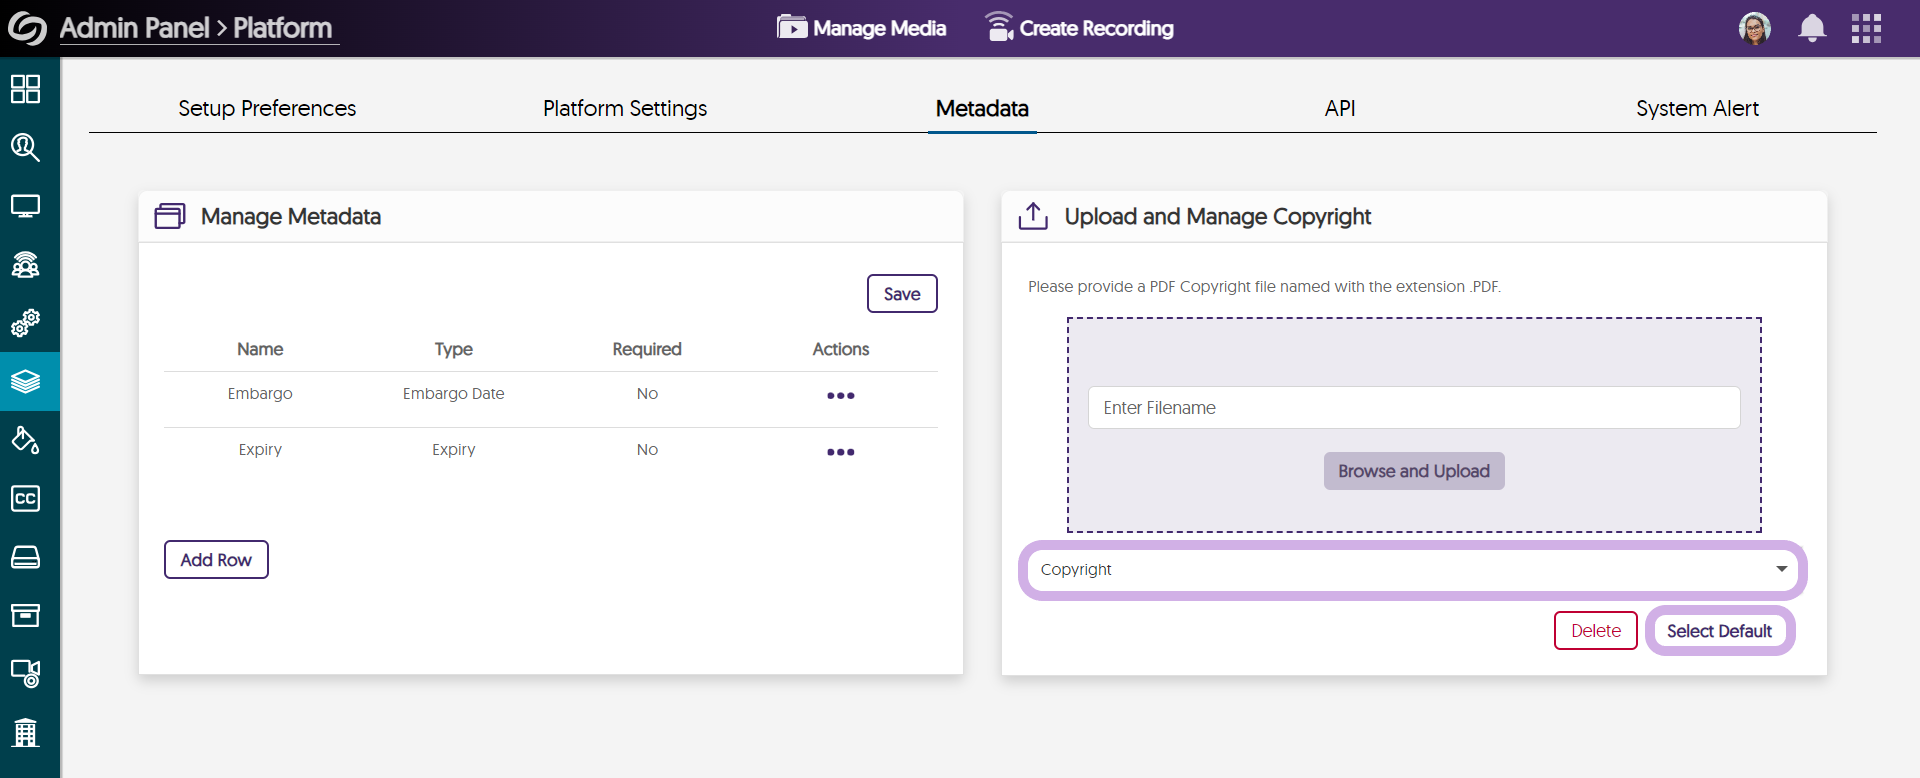Viewport: 1920px width, 778px height.
Task: Click the monitor display icon in sidebar
Action: [x=26, y=206]
